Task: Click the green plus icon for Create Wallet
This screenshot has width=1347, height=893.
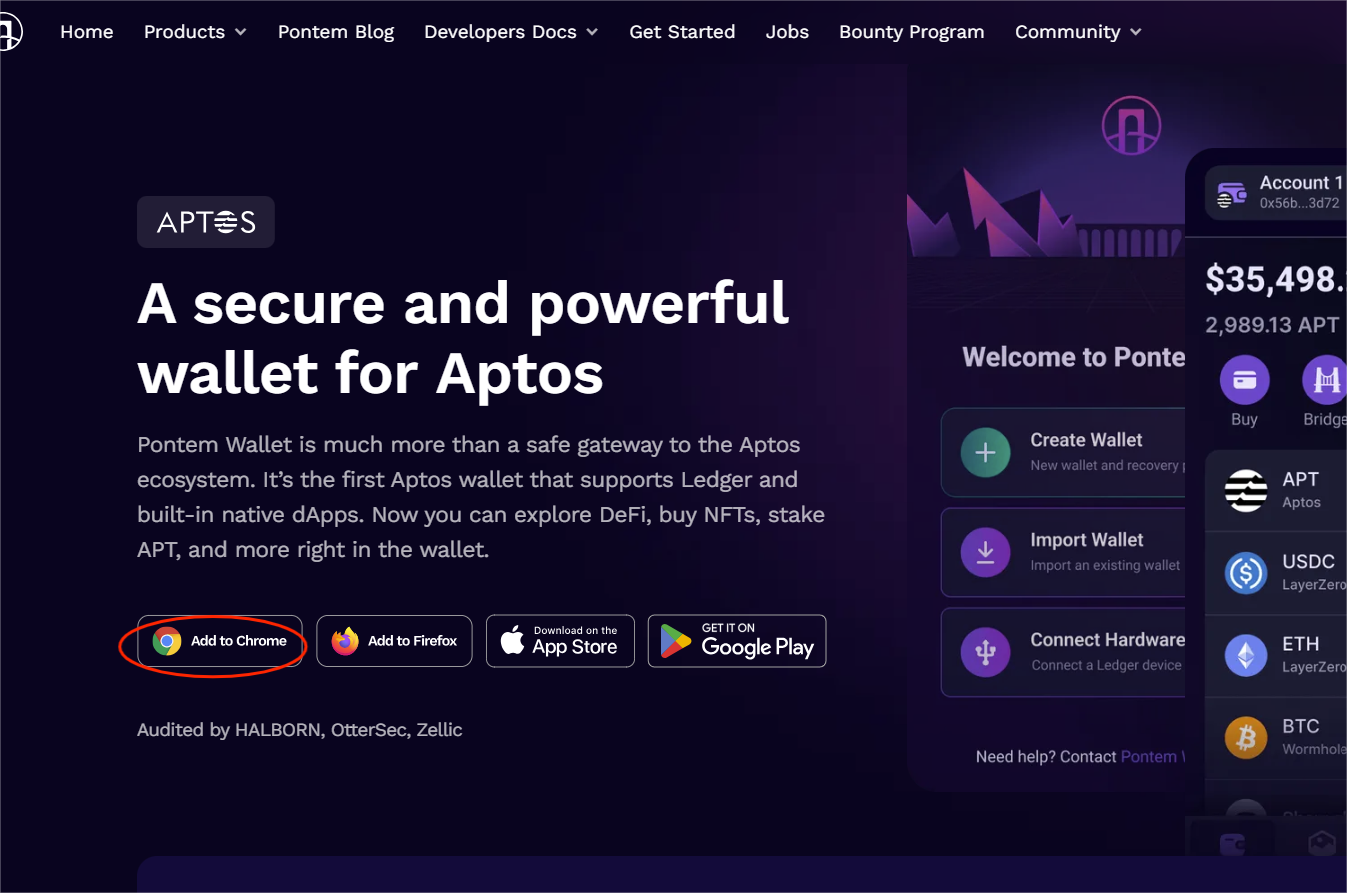Action: click(x=985, y=453)
